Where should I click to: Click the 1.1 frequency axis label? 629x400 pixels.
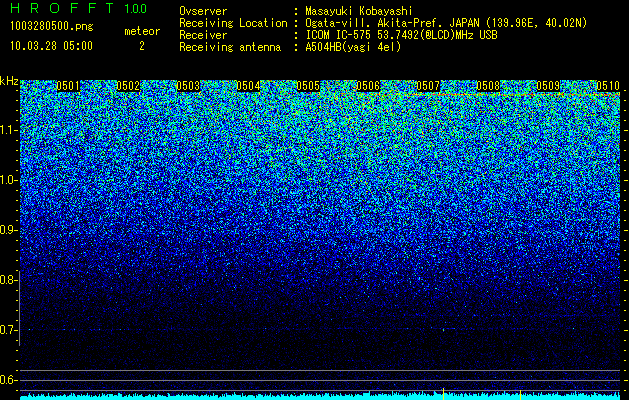click(x=8, y=130)
